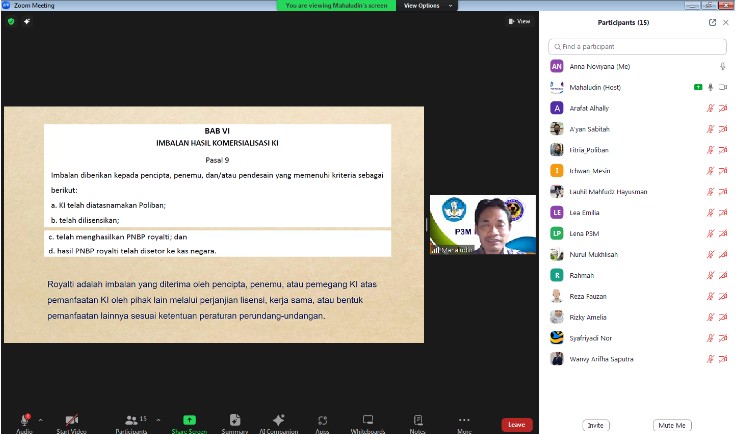Click the red Leave button
Screen dimensions: 738x434
tap(517, 425)
